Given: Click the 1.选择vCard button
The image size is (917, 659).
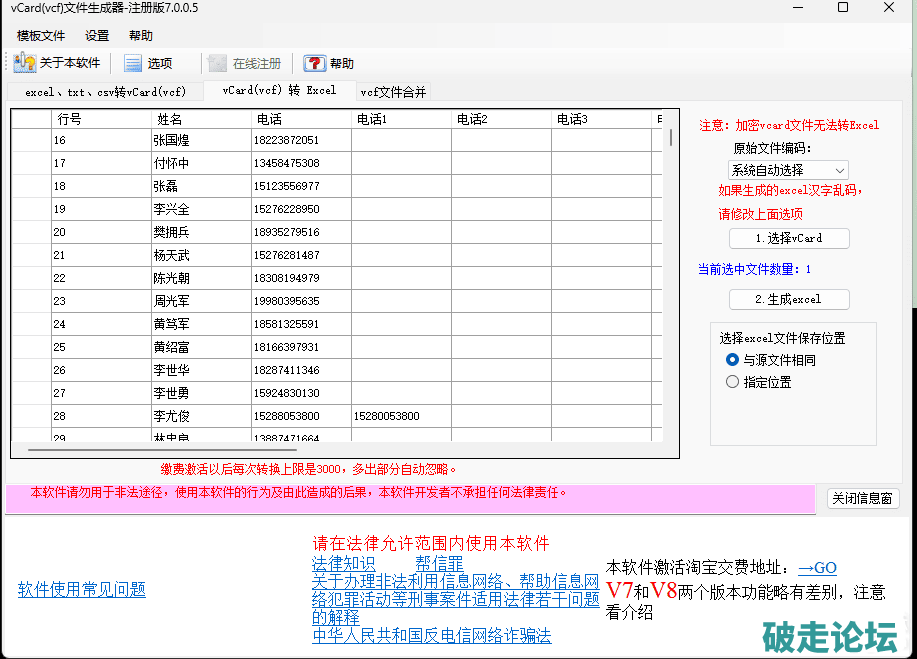Looking at the screenshot, I should 789,238.
